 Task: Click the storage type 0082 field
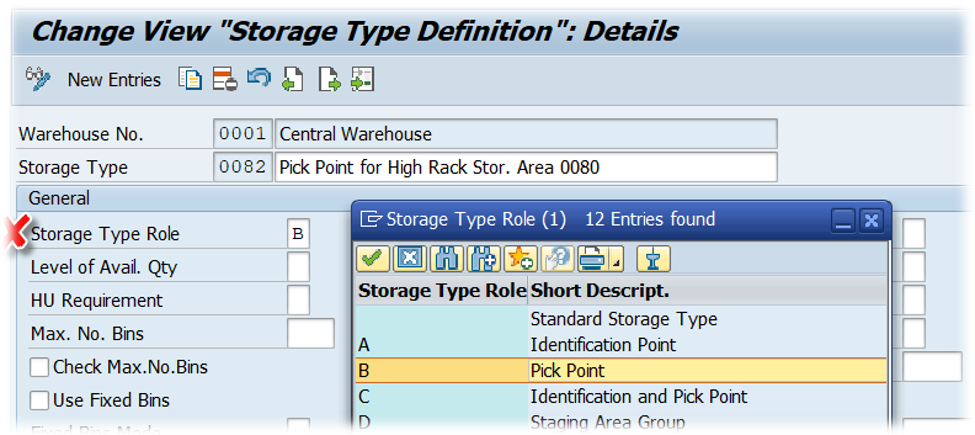pos(243,167)
